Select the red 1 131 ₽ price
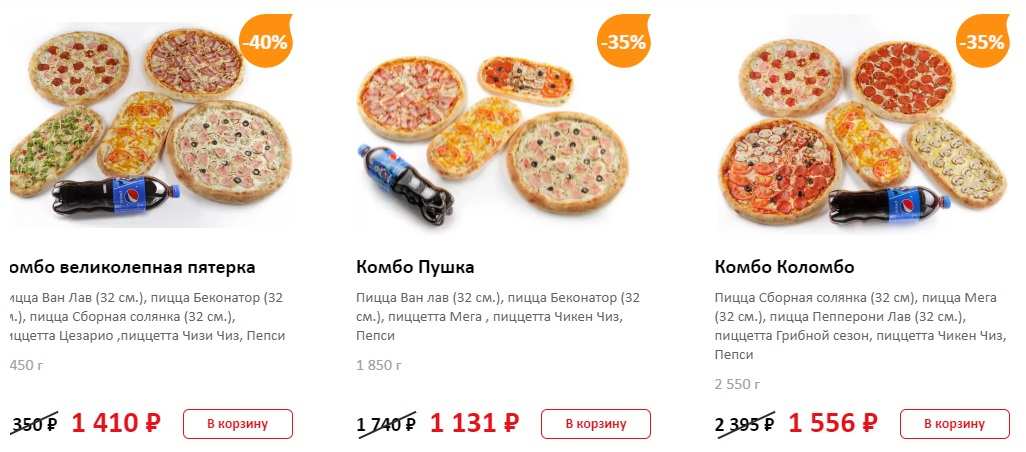Screen dimensions: 1026x452 point(474,423)
